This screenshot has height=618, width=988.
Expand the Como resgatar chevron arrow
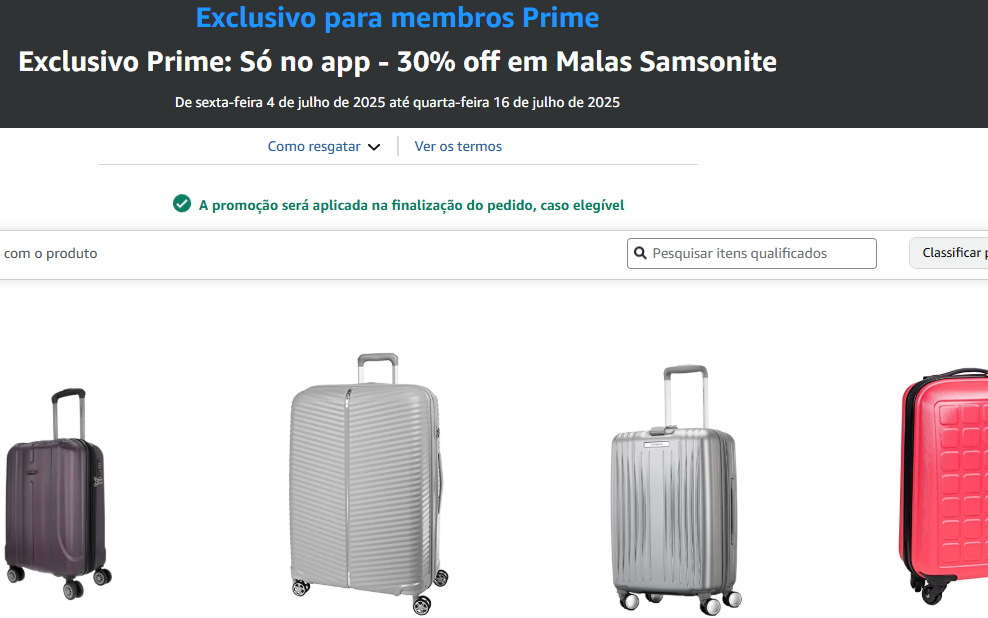(374, 147)
